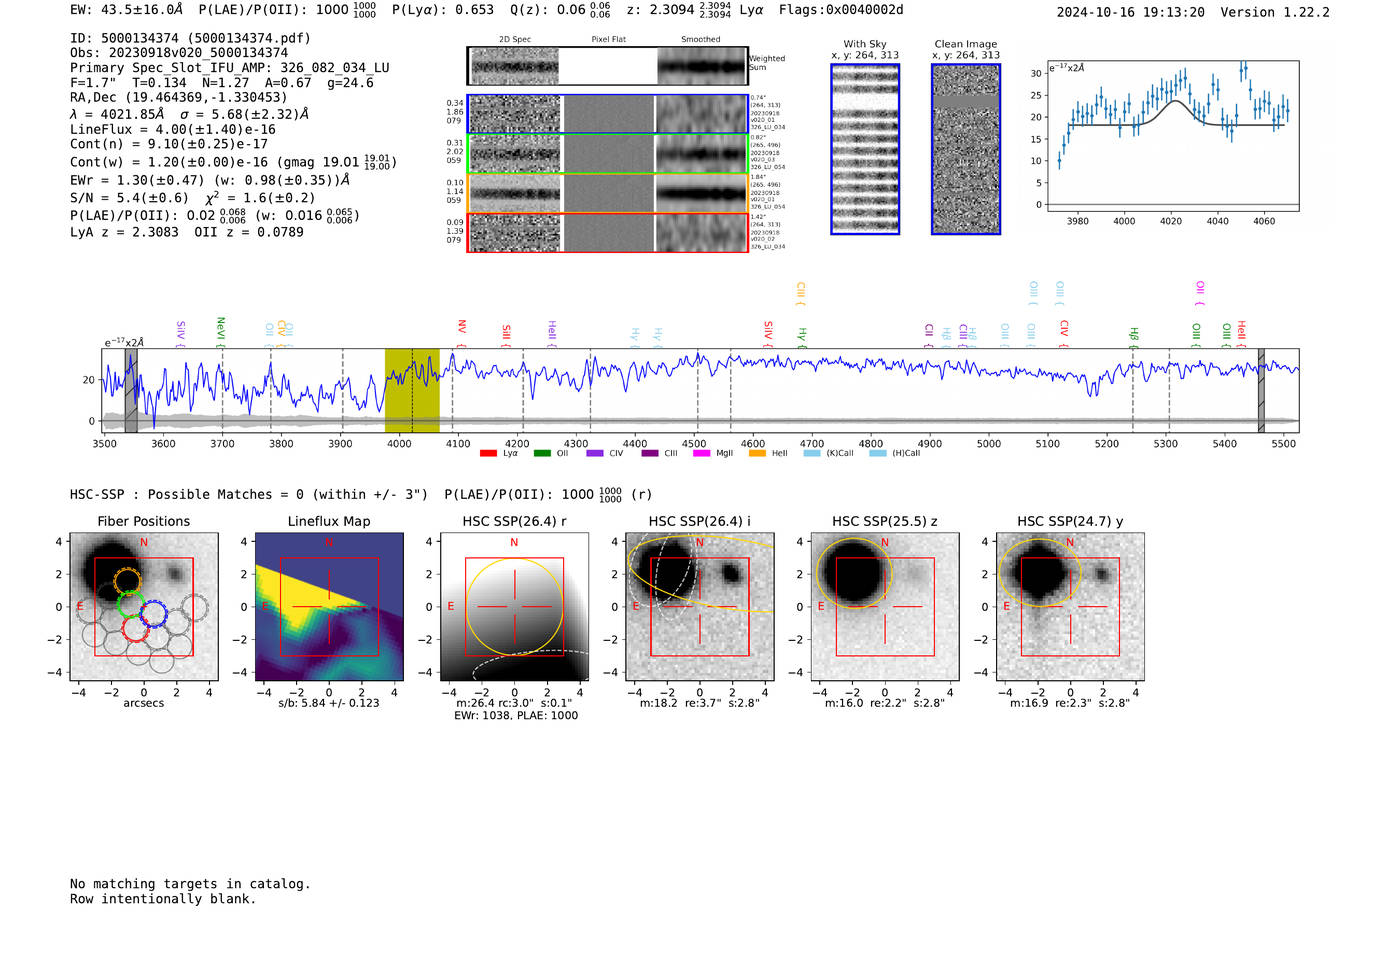1400x953 pixels.
Task: Click the purple CIV legend swatch
Action: tap(595, 453)
